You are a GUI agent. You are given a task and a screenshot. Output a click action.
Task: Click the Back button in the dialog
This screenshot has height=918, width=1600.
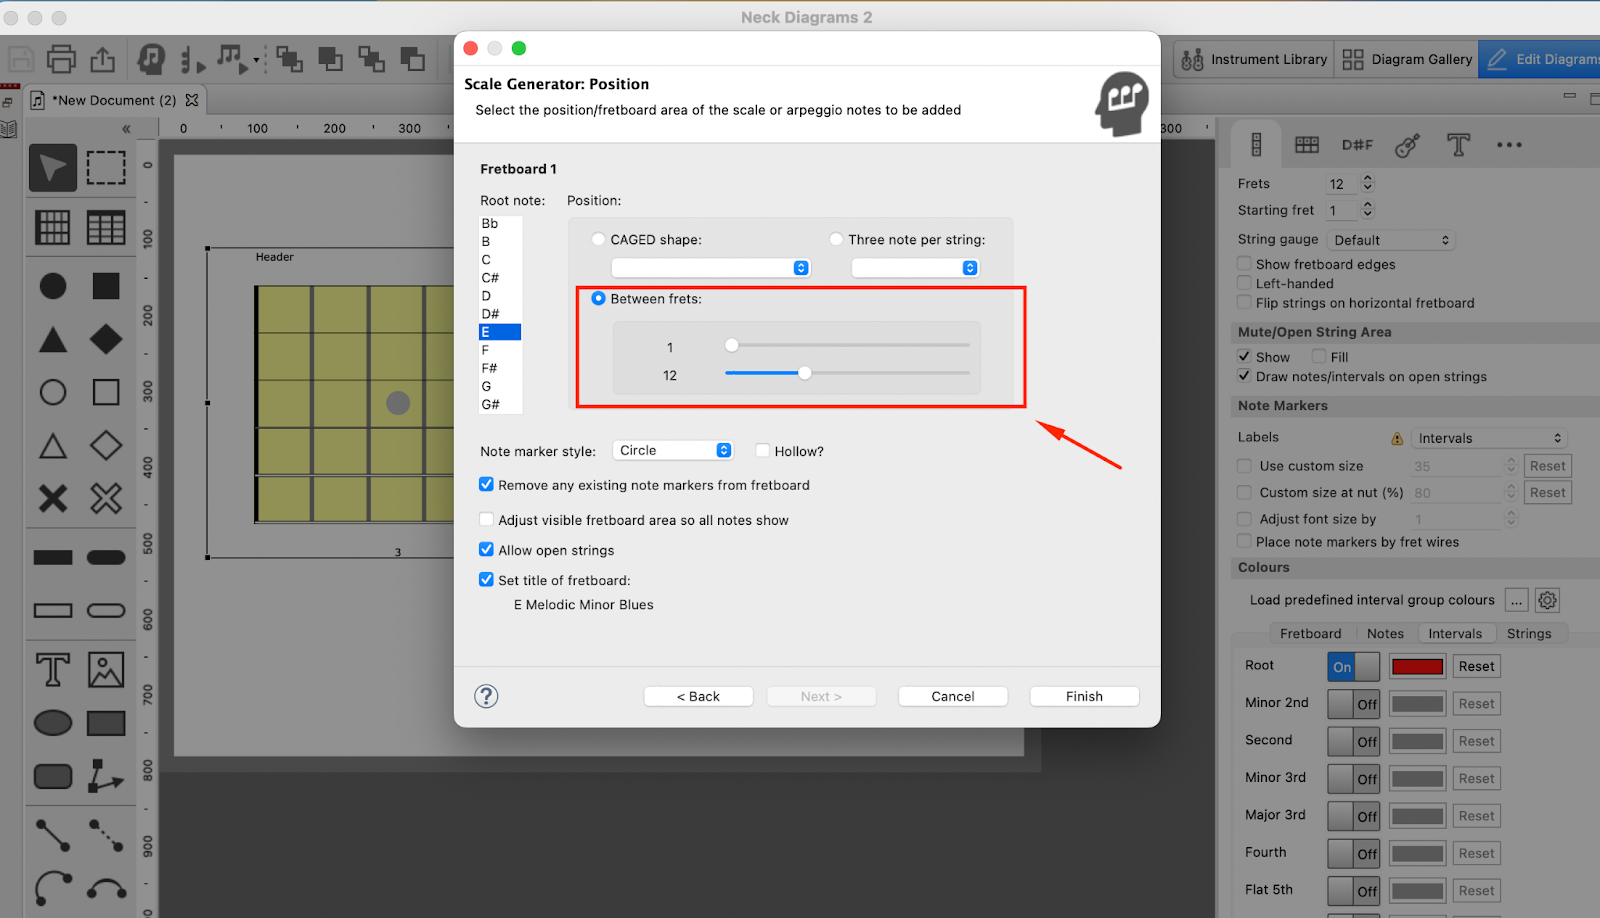pos(698,696)
